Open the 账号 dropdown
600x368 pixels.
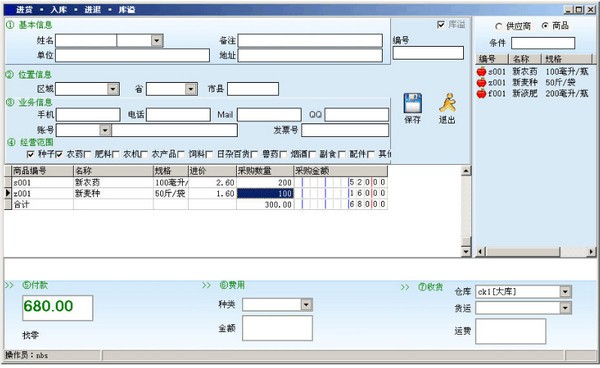point(105,130)
